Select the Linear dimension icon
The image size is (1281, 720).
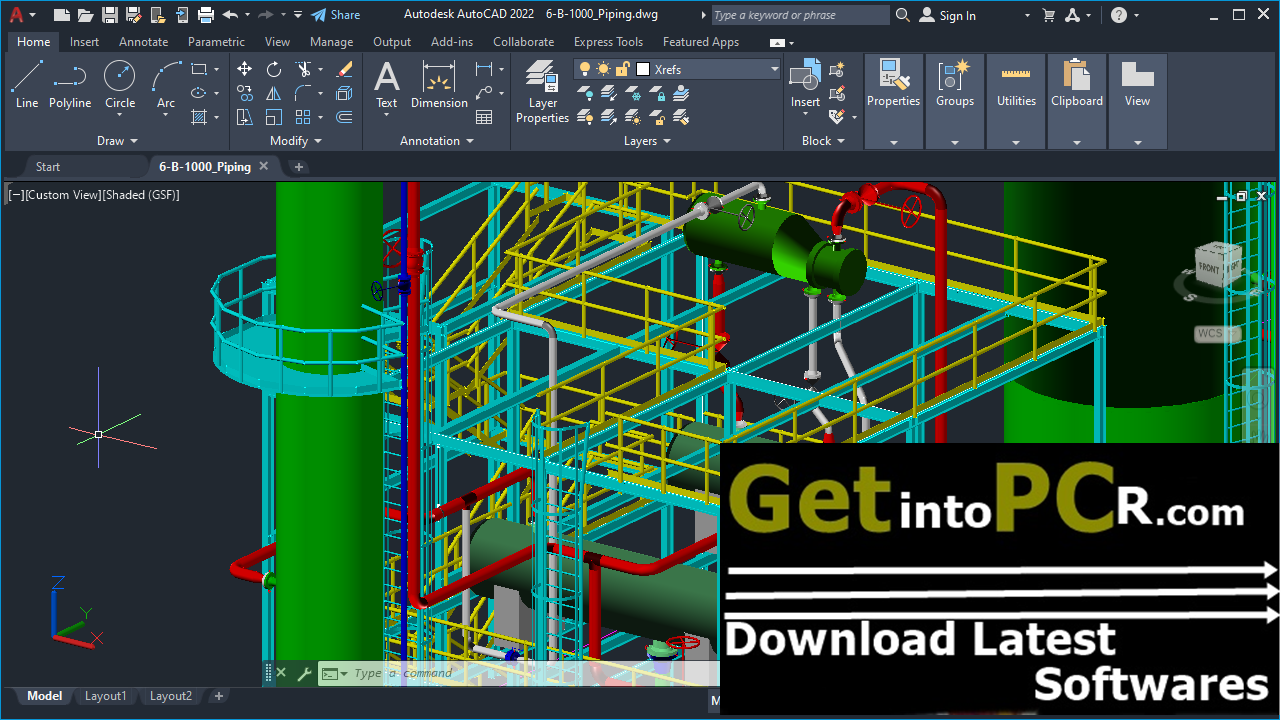(484, 69)
